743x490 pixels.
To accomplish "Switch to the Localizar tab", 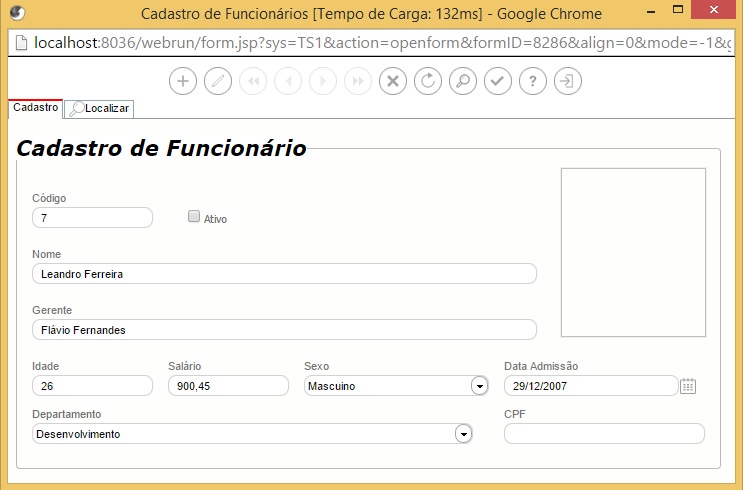I will (x=100, y=108).
